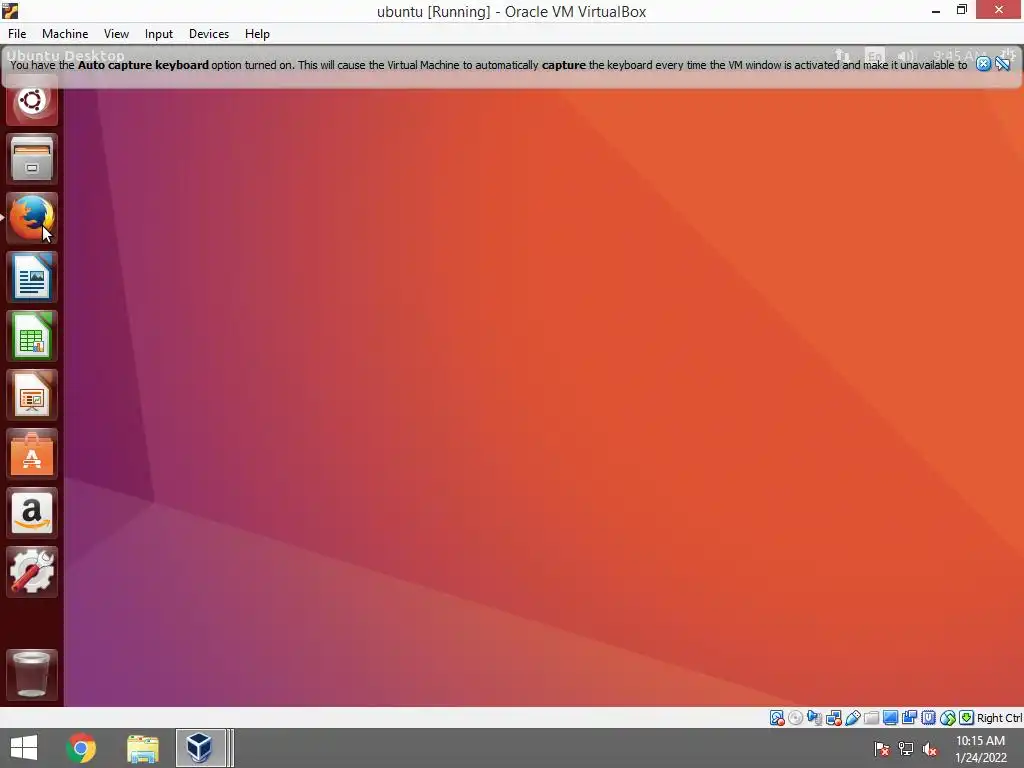Open the Input menu
The image size is (1024, 768).
pos(159,34)
